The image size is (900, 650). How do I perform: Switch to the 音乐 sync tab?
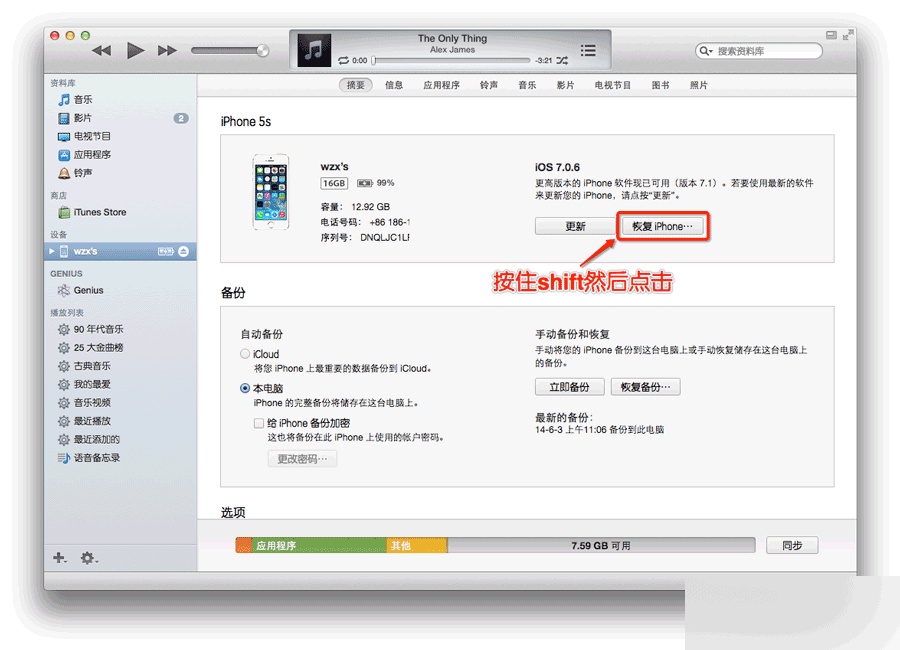point(527,85)
